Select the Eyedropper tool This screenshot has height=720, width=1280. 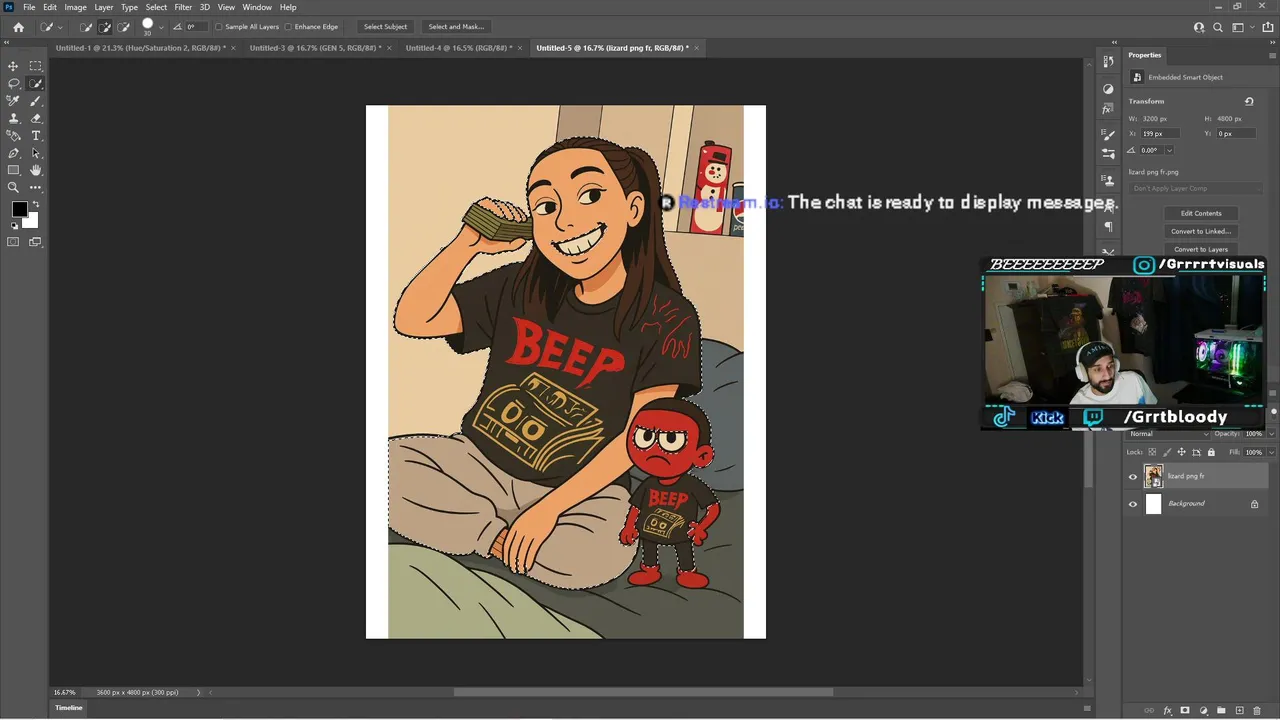coord(13,101)
